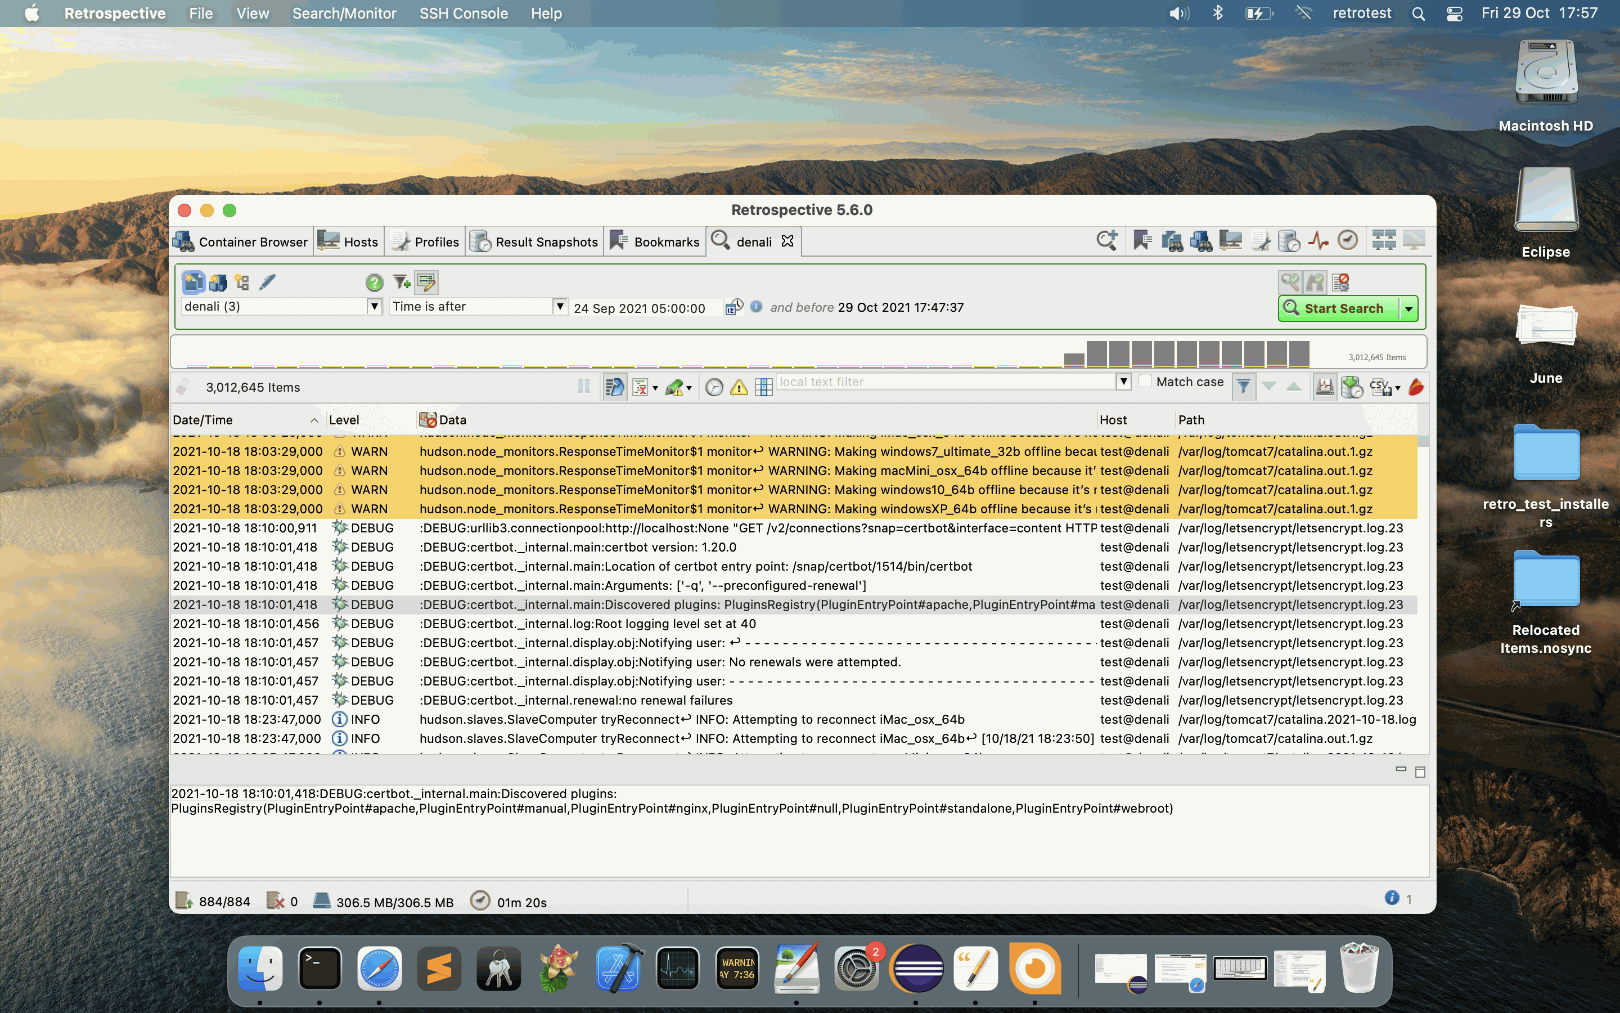
Task: Open Safari from the Dock
Action: pos(379,969)
